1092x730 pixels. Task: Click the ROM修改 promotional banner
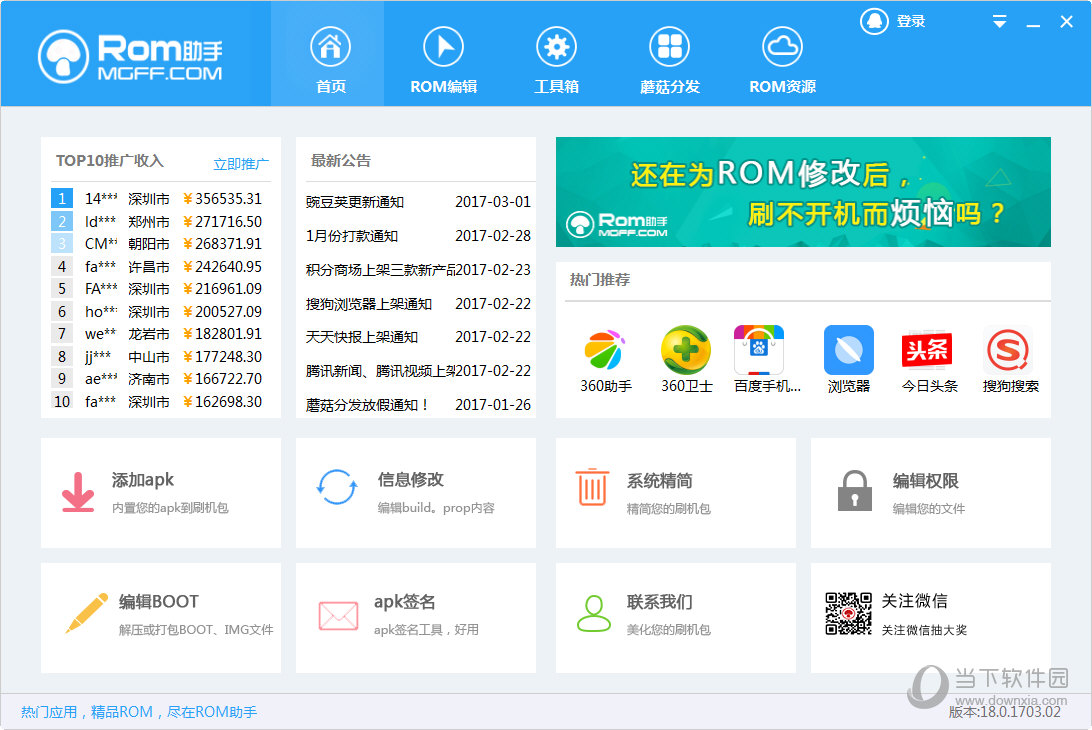pyautogui.click(x=803, y=192)
